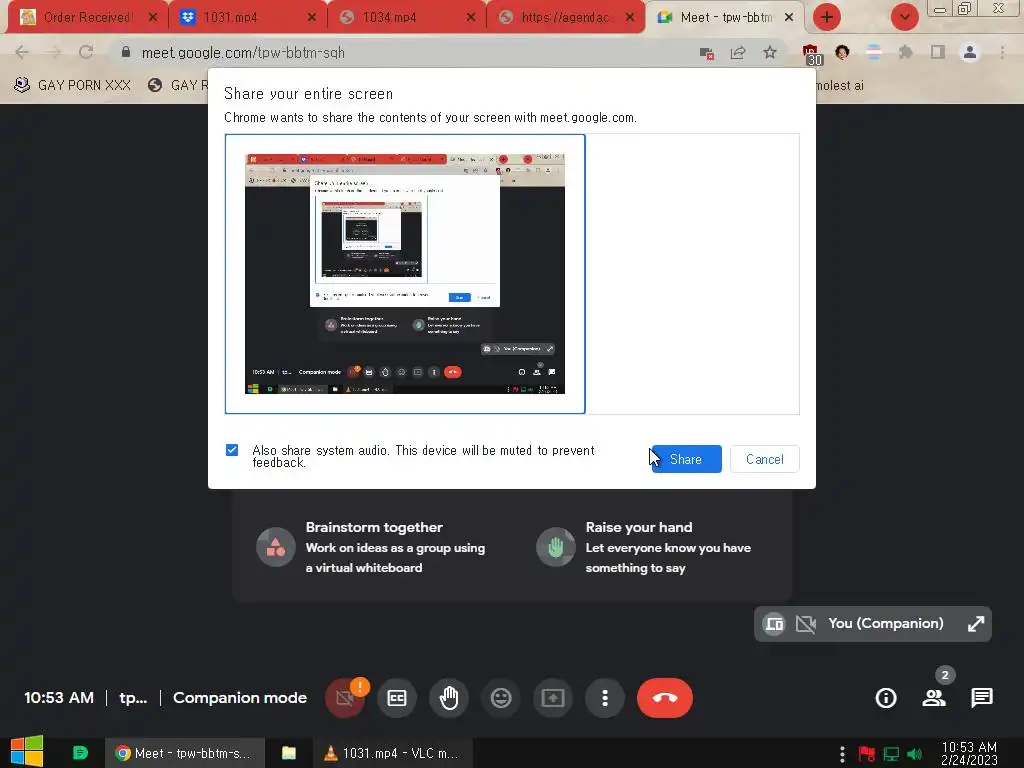Image resolution: width=1024 pixels, height=768 pixels.
Task: Show the participants people panel
Action: 934,698
